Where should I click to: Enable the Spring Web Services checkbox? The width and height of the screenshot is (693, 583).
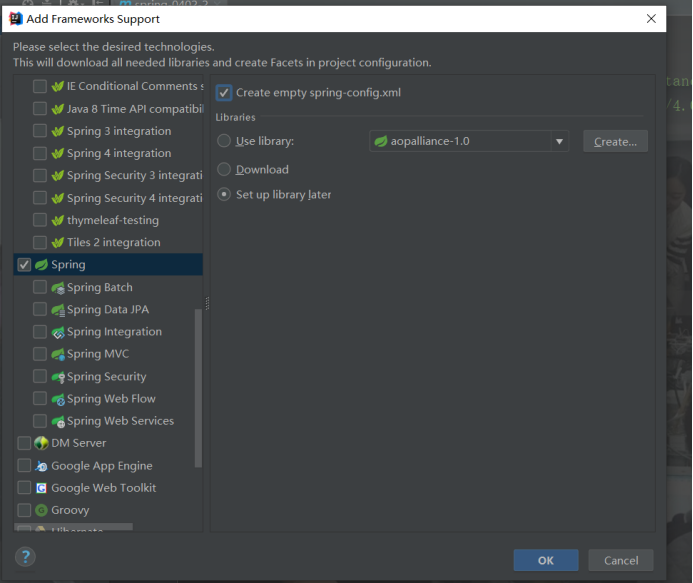(40, 421)
